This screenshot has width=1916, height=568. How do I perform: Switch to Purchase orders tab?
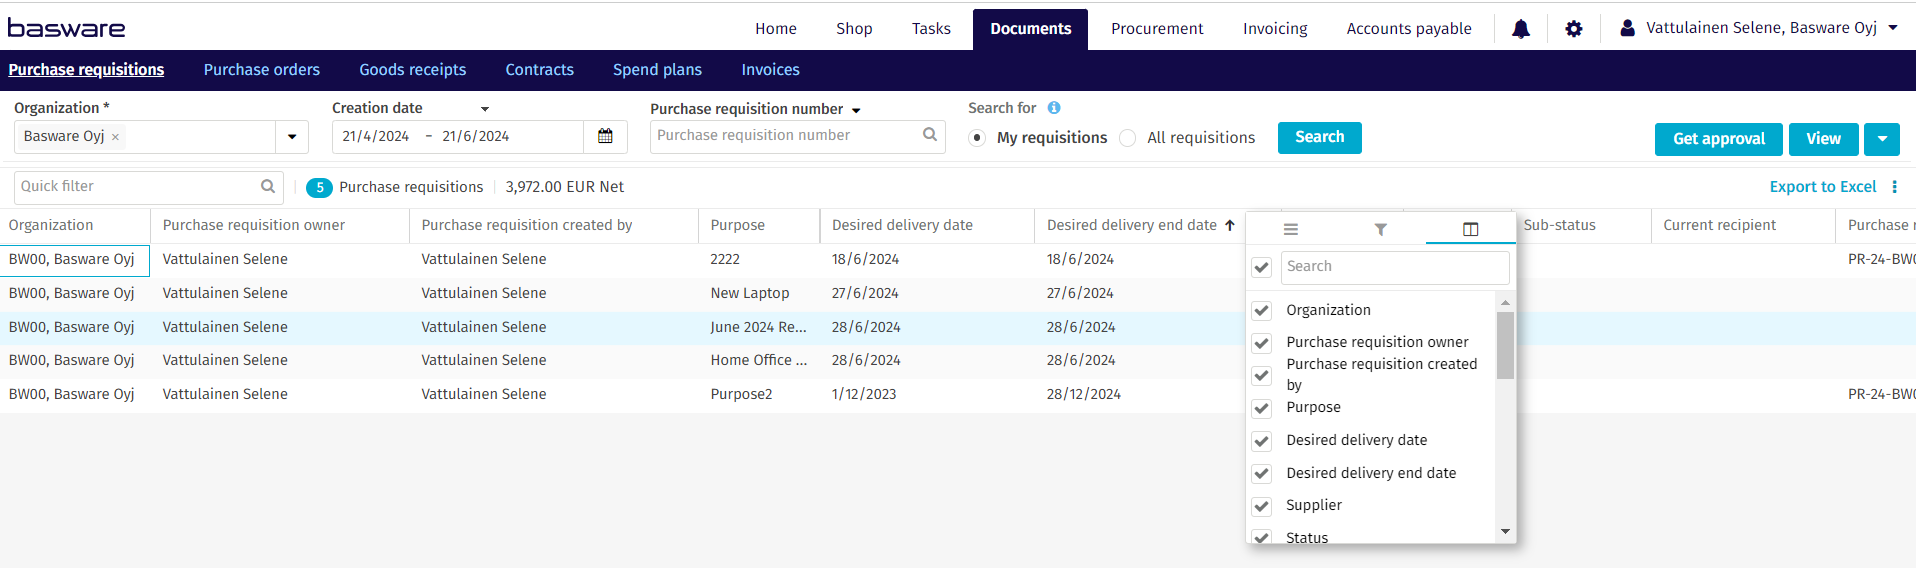(x=262, y=70)
